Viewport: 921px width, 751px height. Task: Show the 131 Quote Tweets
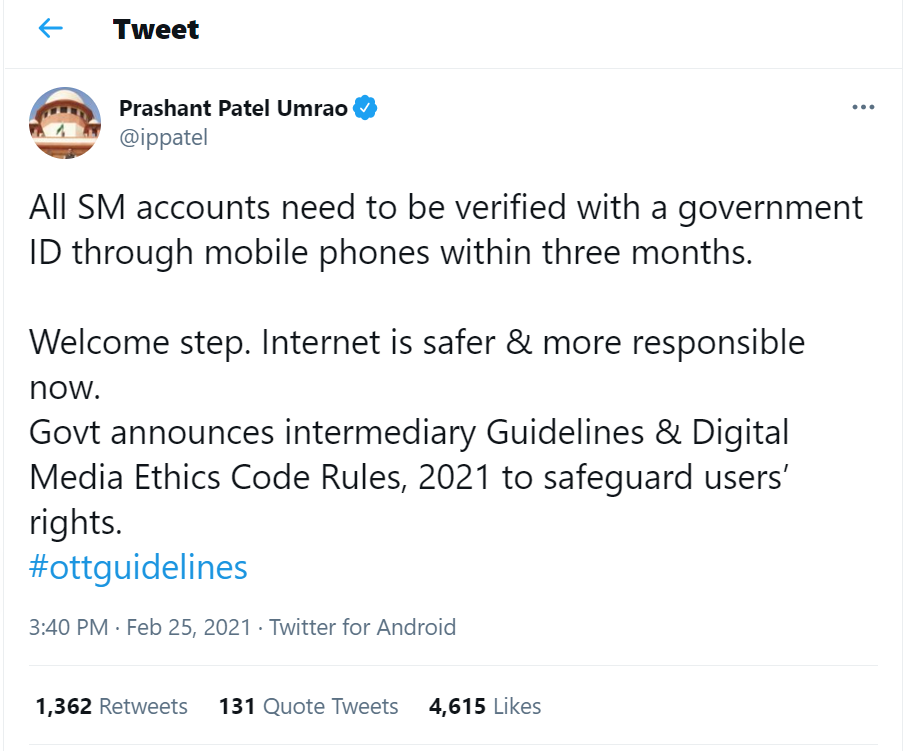tap(308, 706)
